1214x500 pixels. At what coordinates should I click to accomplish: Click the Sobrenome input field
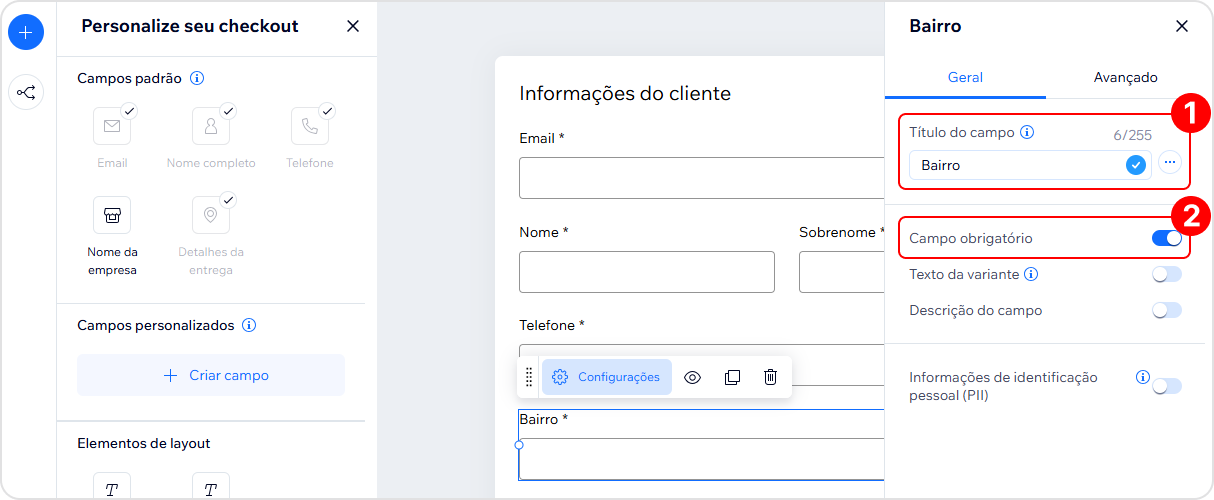(x=841, y=272)
